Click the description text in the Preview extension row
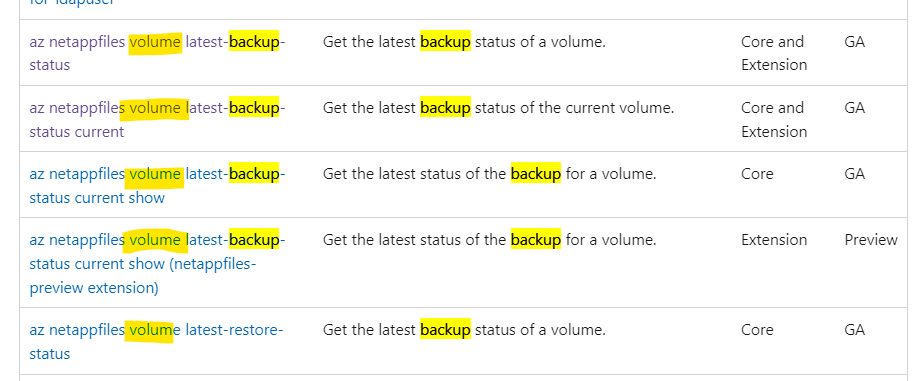The height and width of the screenshot is (381, 916). coord(490,240)
